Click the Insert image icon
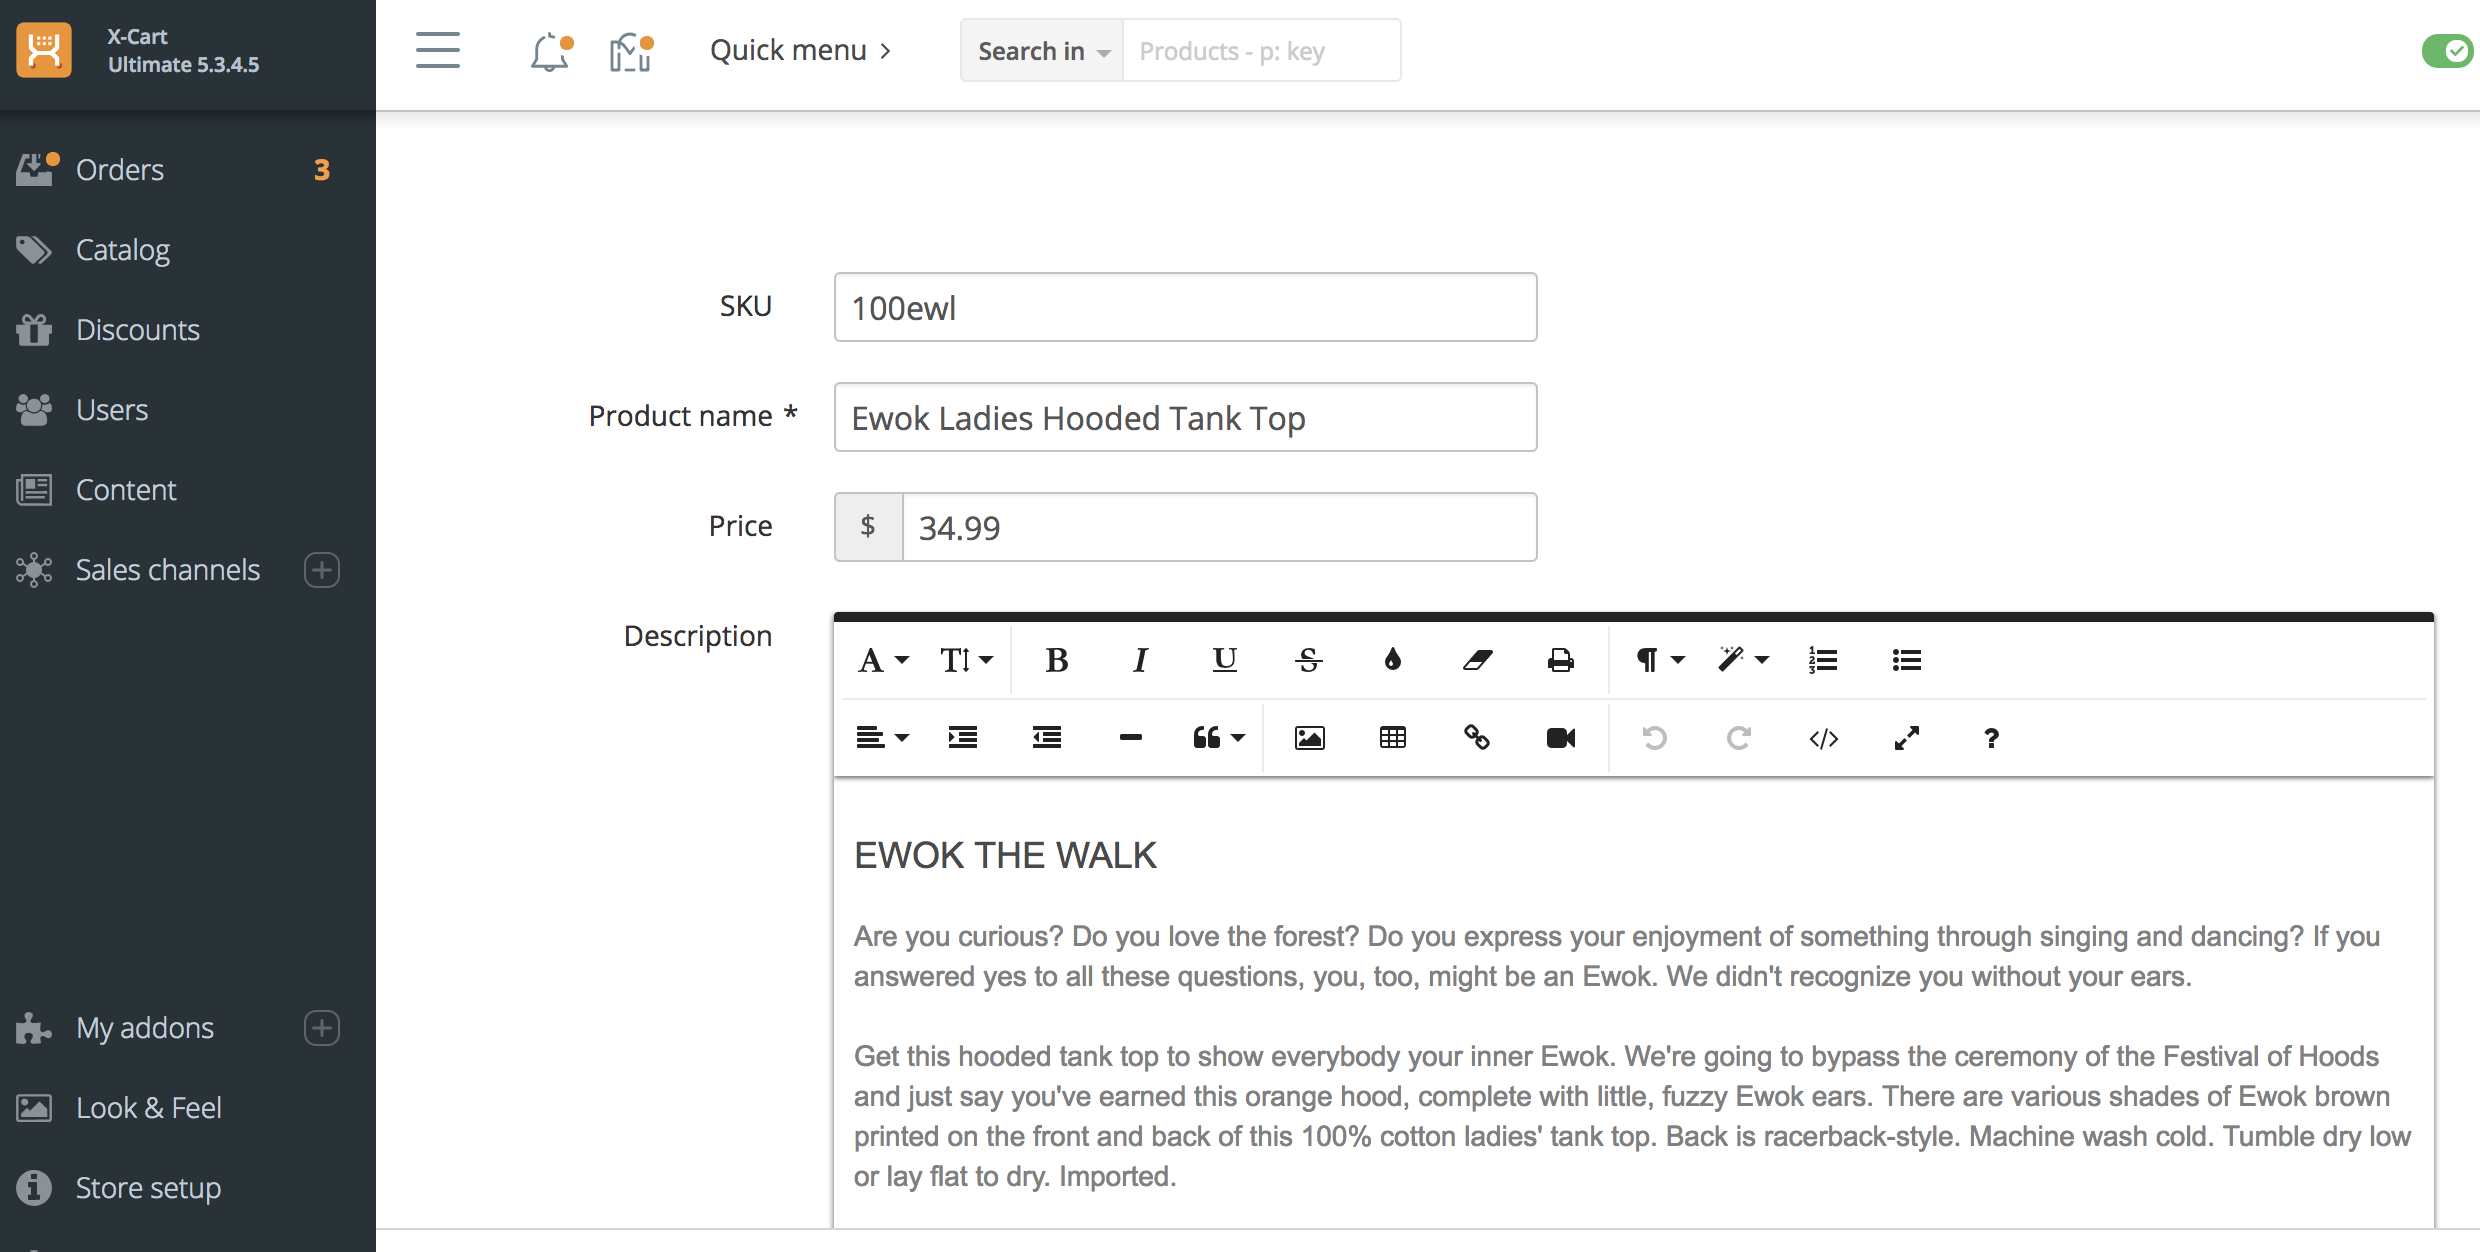Image resolution: width=2480 pixels, height=1252 pixels. pyautogui.click(x=1309, y=738)
